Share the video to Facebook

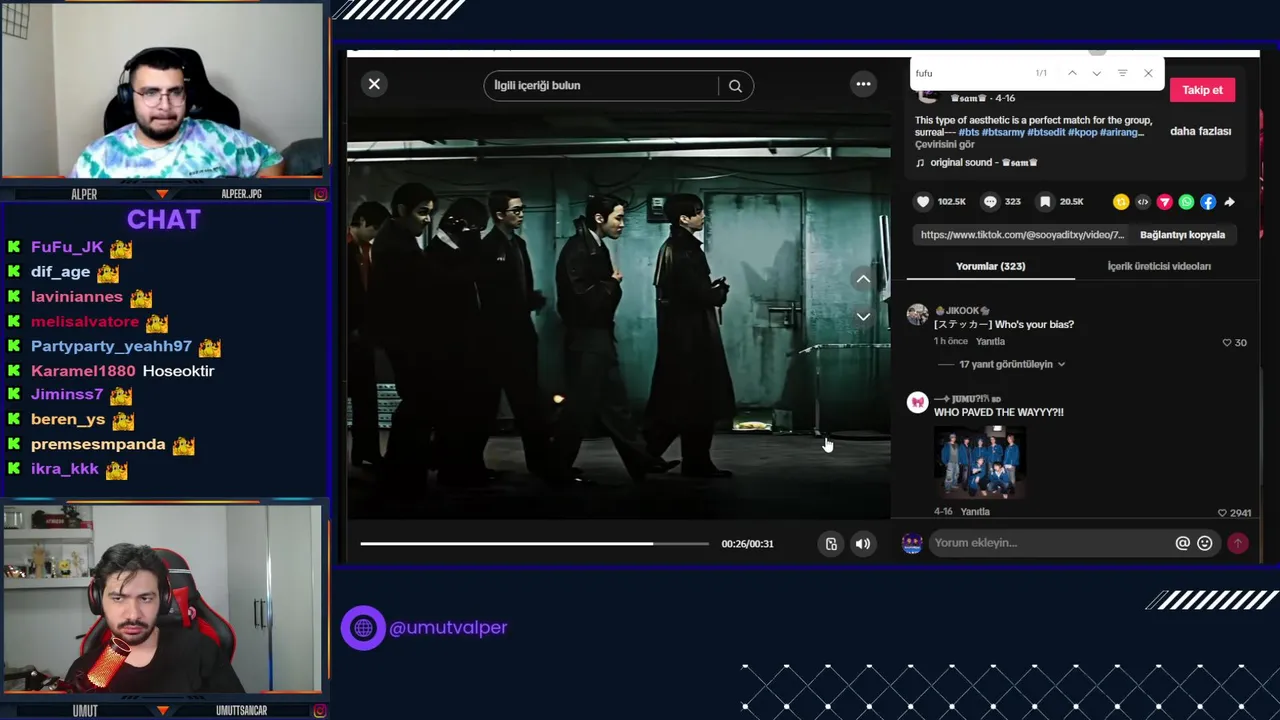(x=1208, y=202)
